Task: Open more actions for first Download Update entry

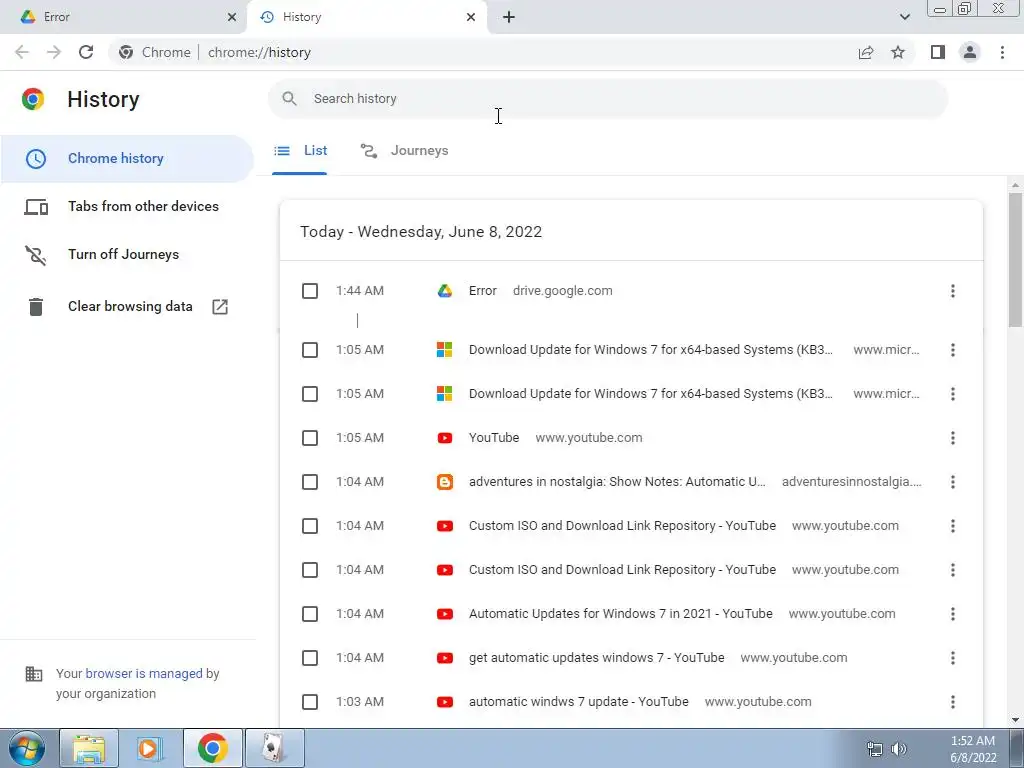Action: point(953,350)
